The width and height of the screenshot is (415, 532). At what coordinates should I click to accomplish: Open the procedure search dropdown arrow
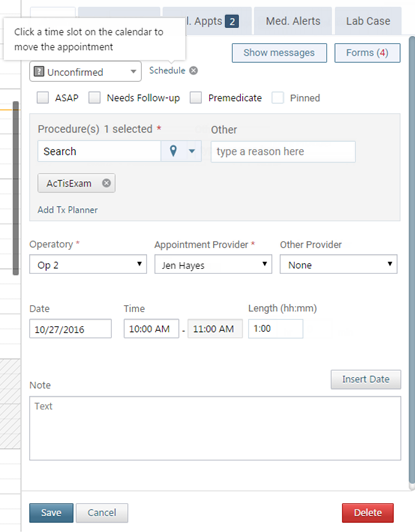192,151
